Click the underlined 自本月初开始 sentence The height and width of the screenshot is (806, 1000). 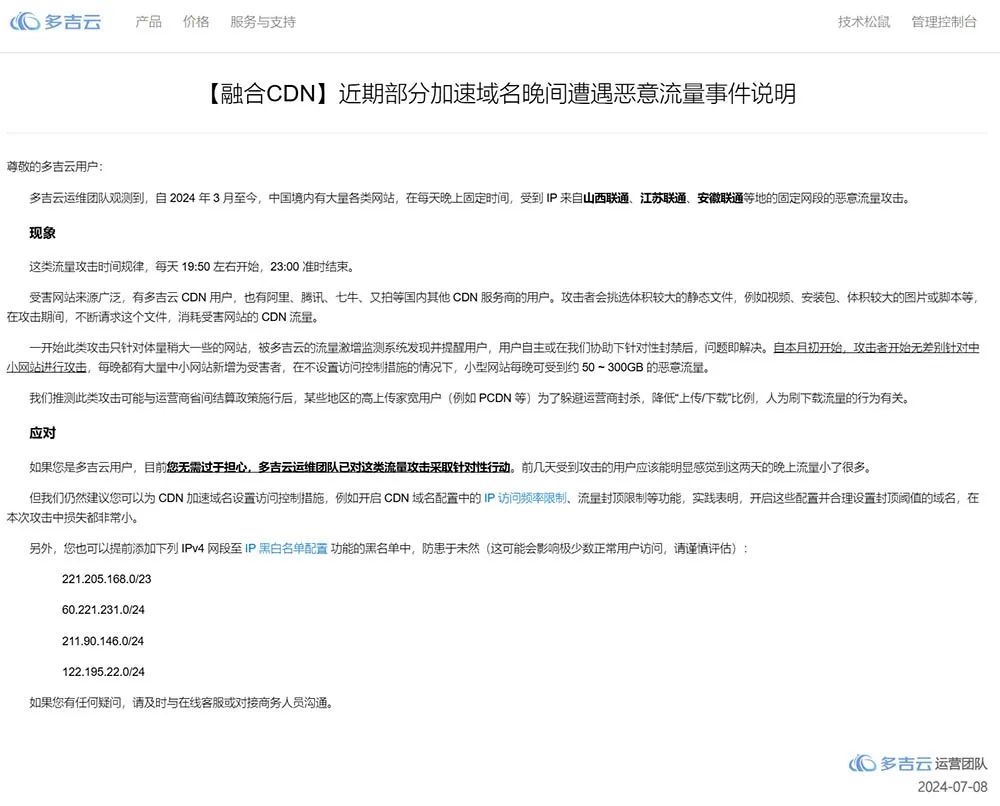click(493, 358)
